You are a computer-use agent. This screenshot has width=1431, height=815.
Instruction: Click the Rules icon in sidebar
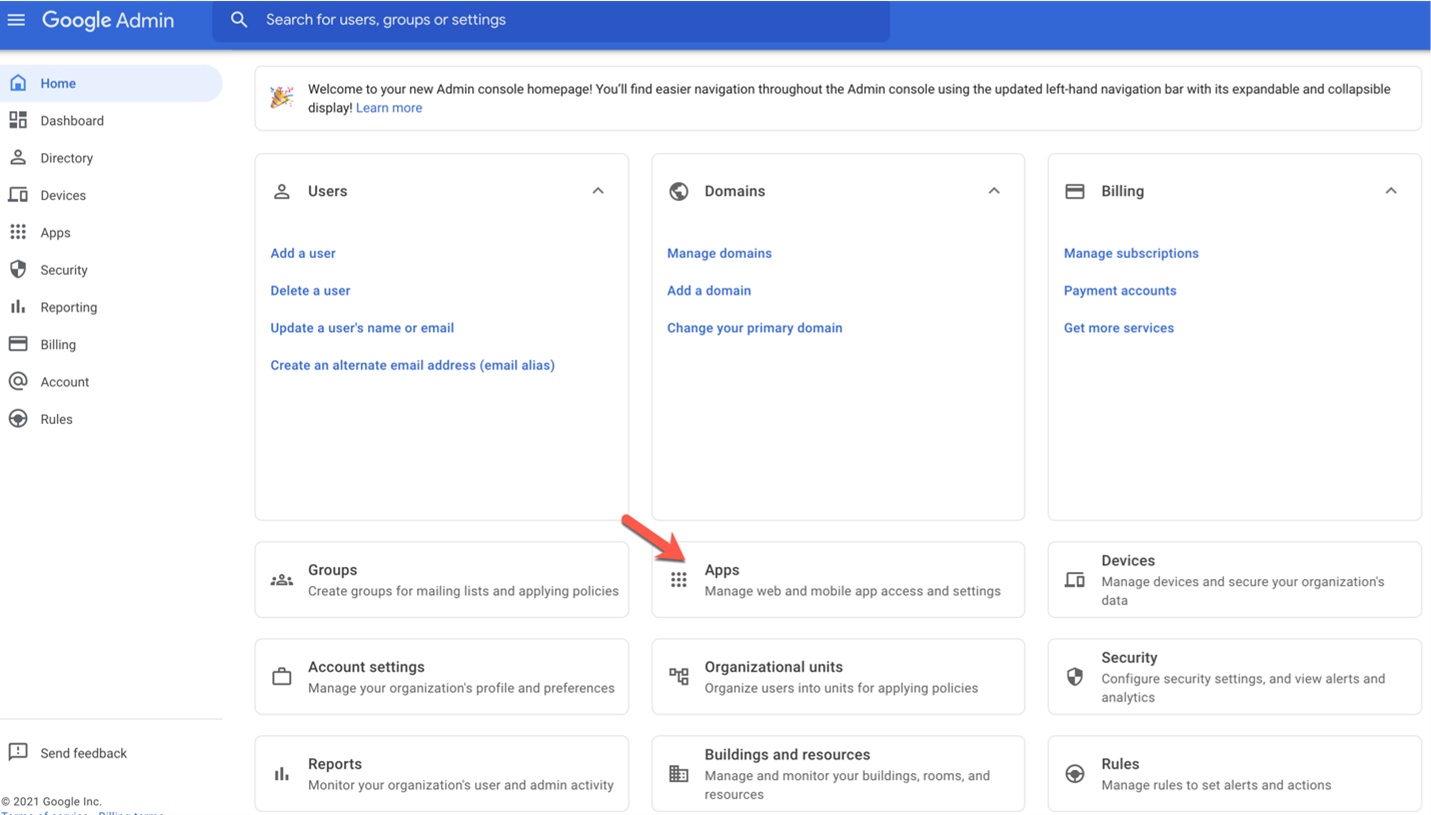18,419
